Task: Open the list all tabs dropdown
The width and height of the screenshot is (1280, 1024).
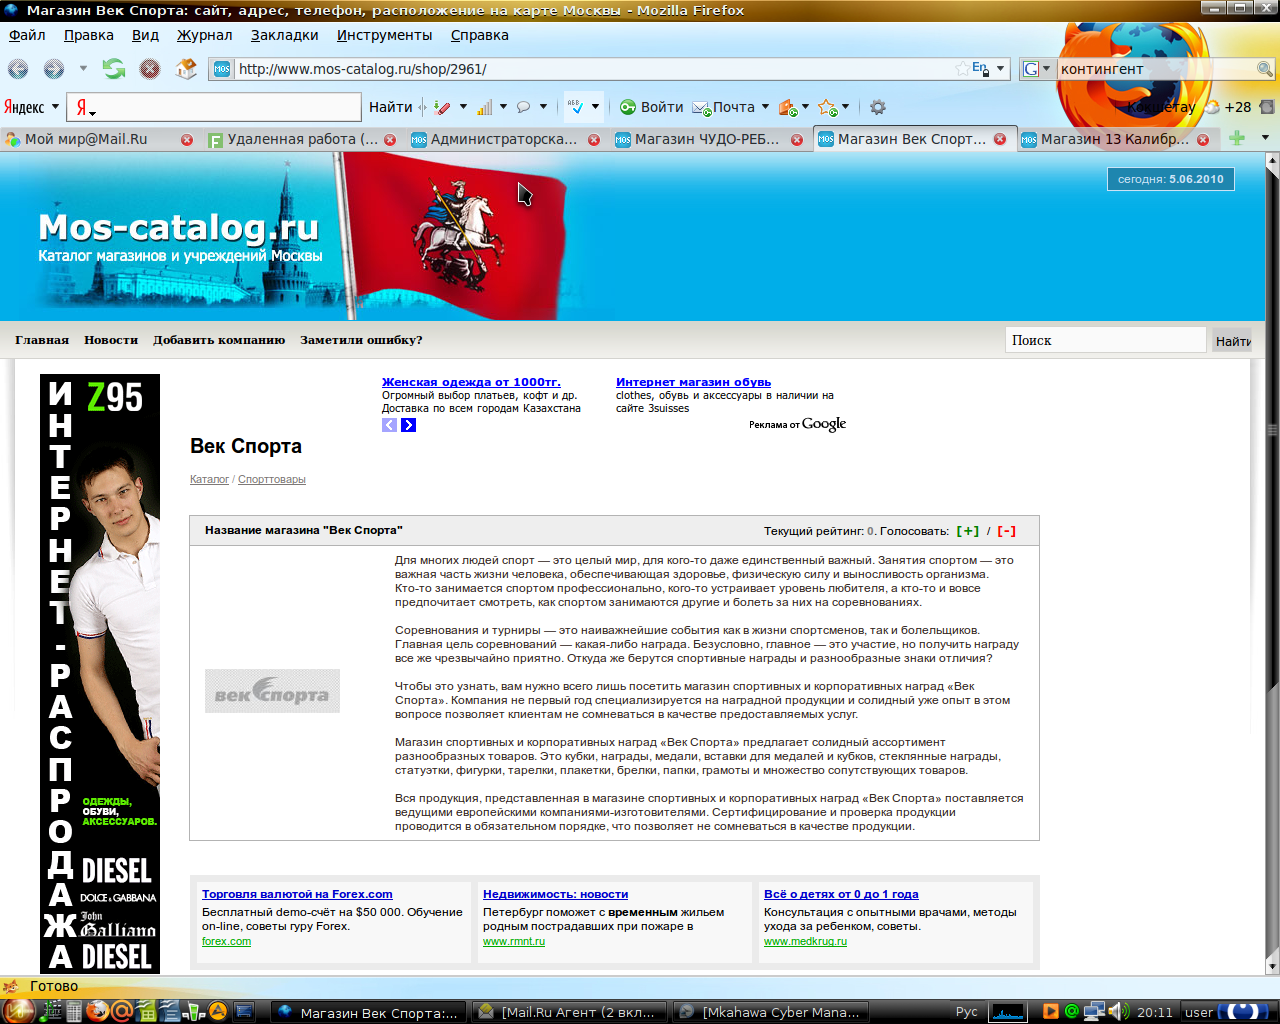Action: 1265,138
